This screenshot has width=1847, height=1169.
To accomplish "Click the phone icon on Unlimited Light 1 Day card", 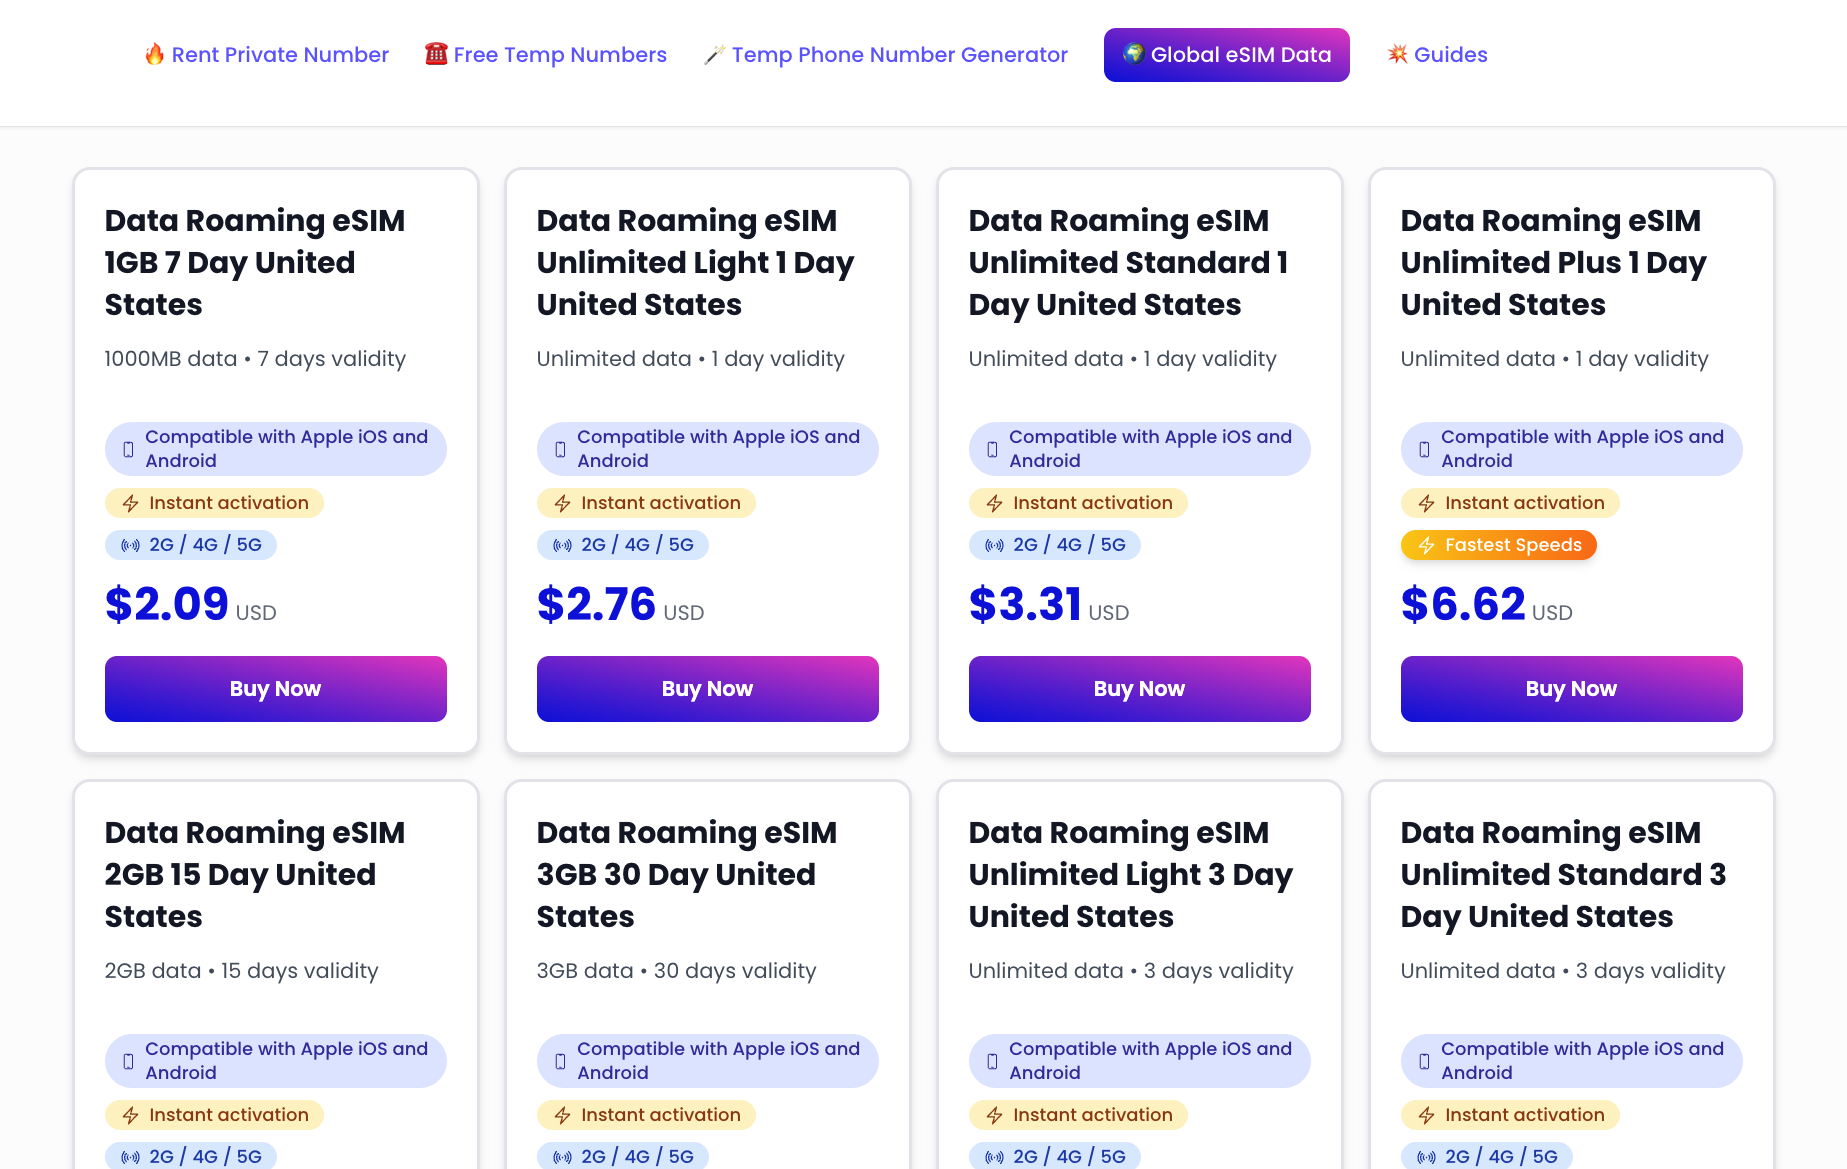I will (x=560, y=449).
